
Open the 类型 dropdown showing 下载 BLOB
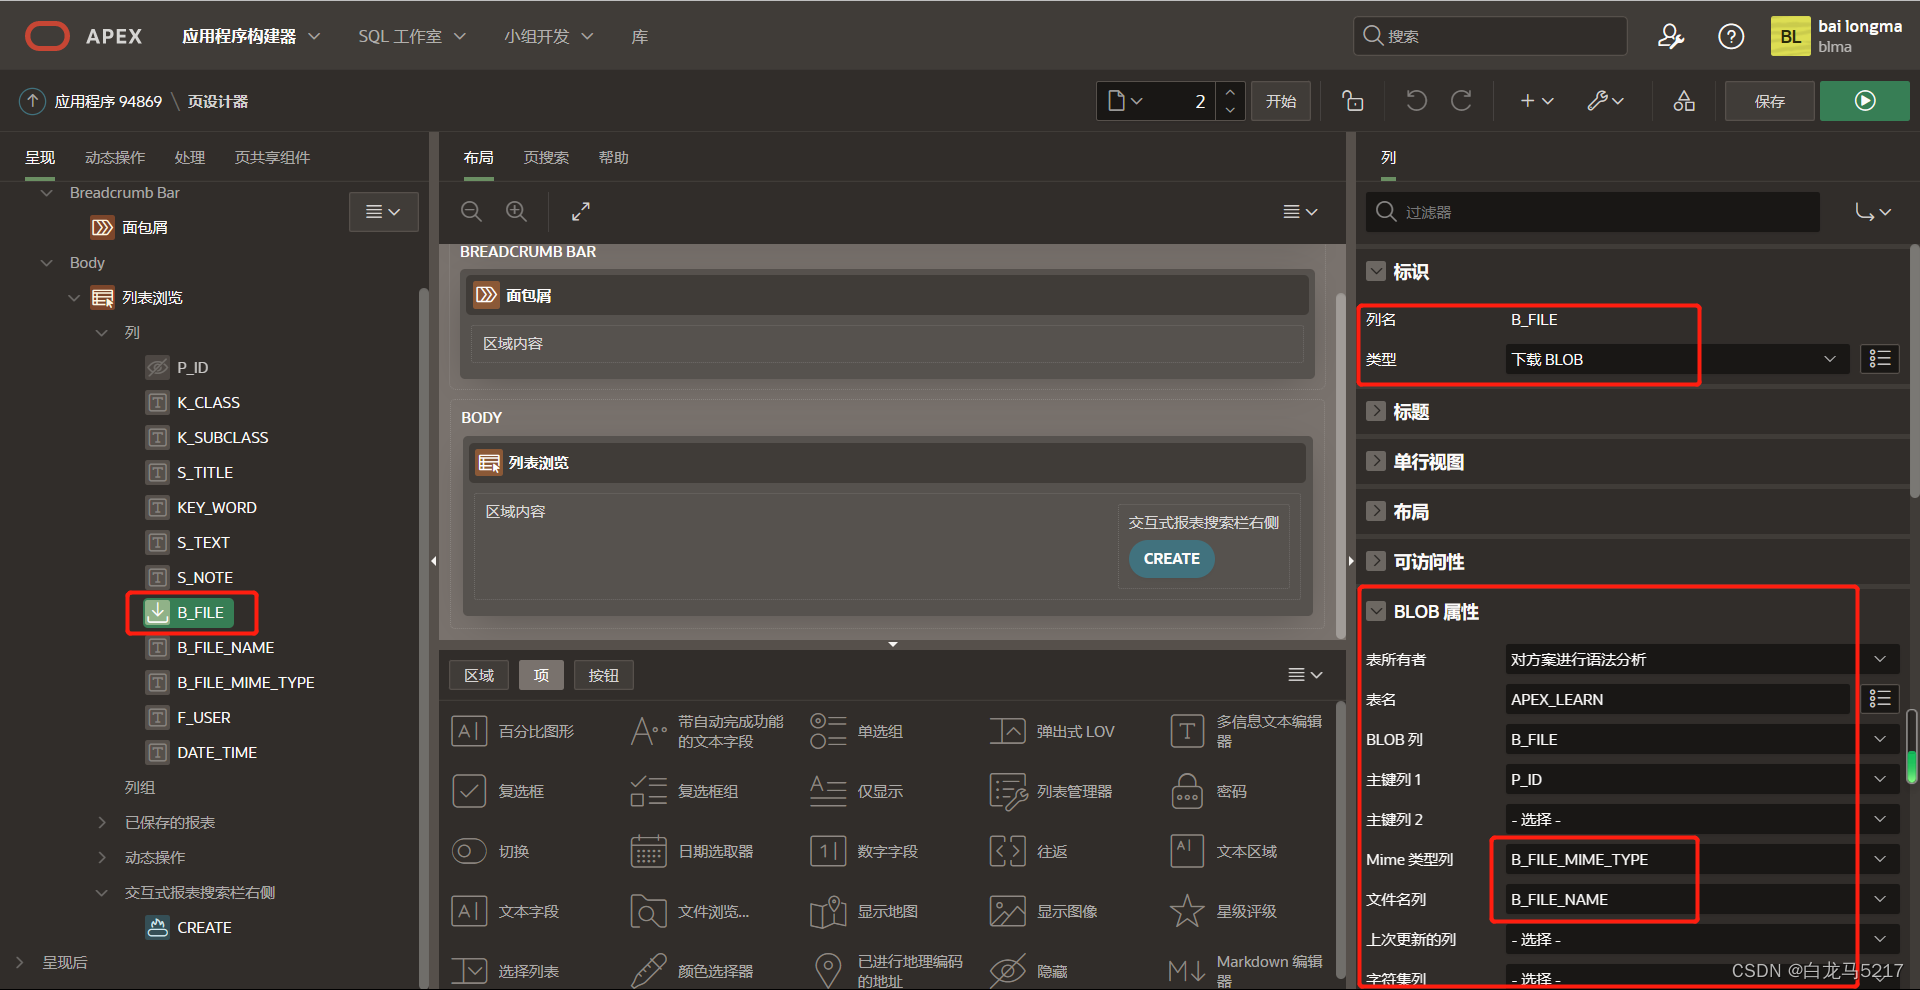pyautogui.click(x=1678, y=359)
